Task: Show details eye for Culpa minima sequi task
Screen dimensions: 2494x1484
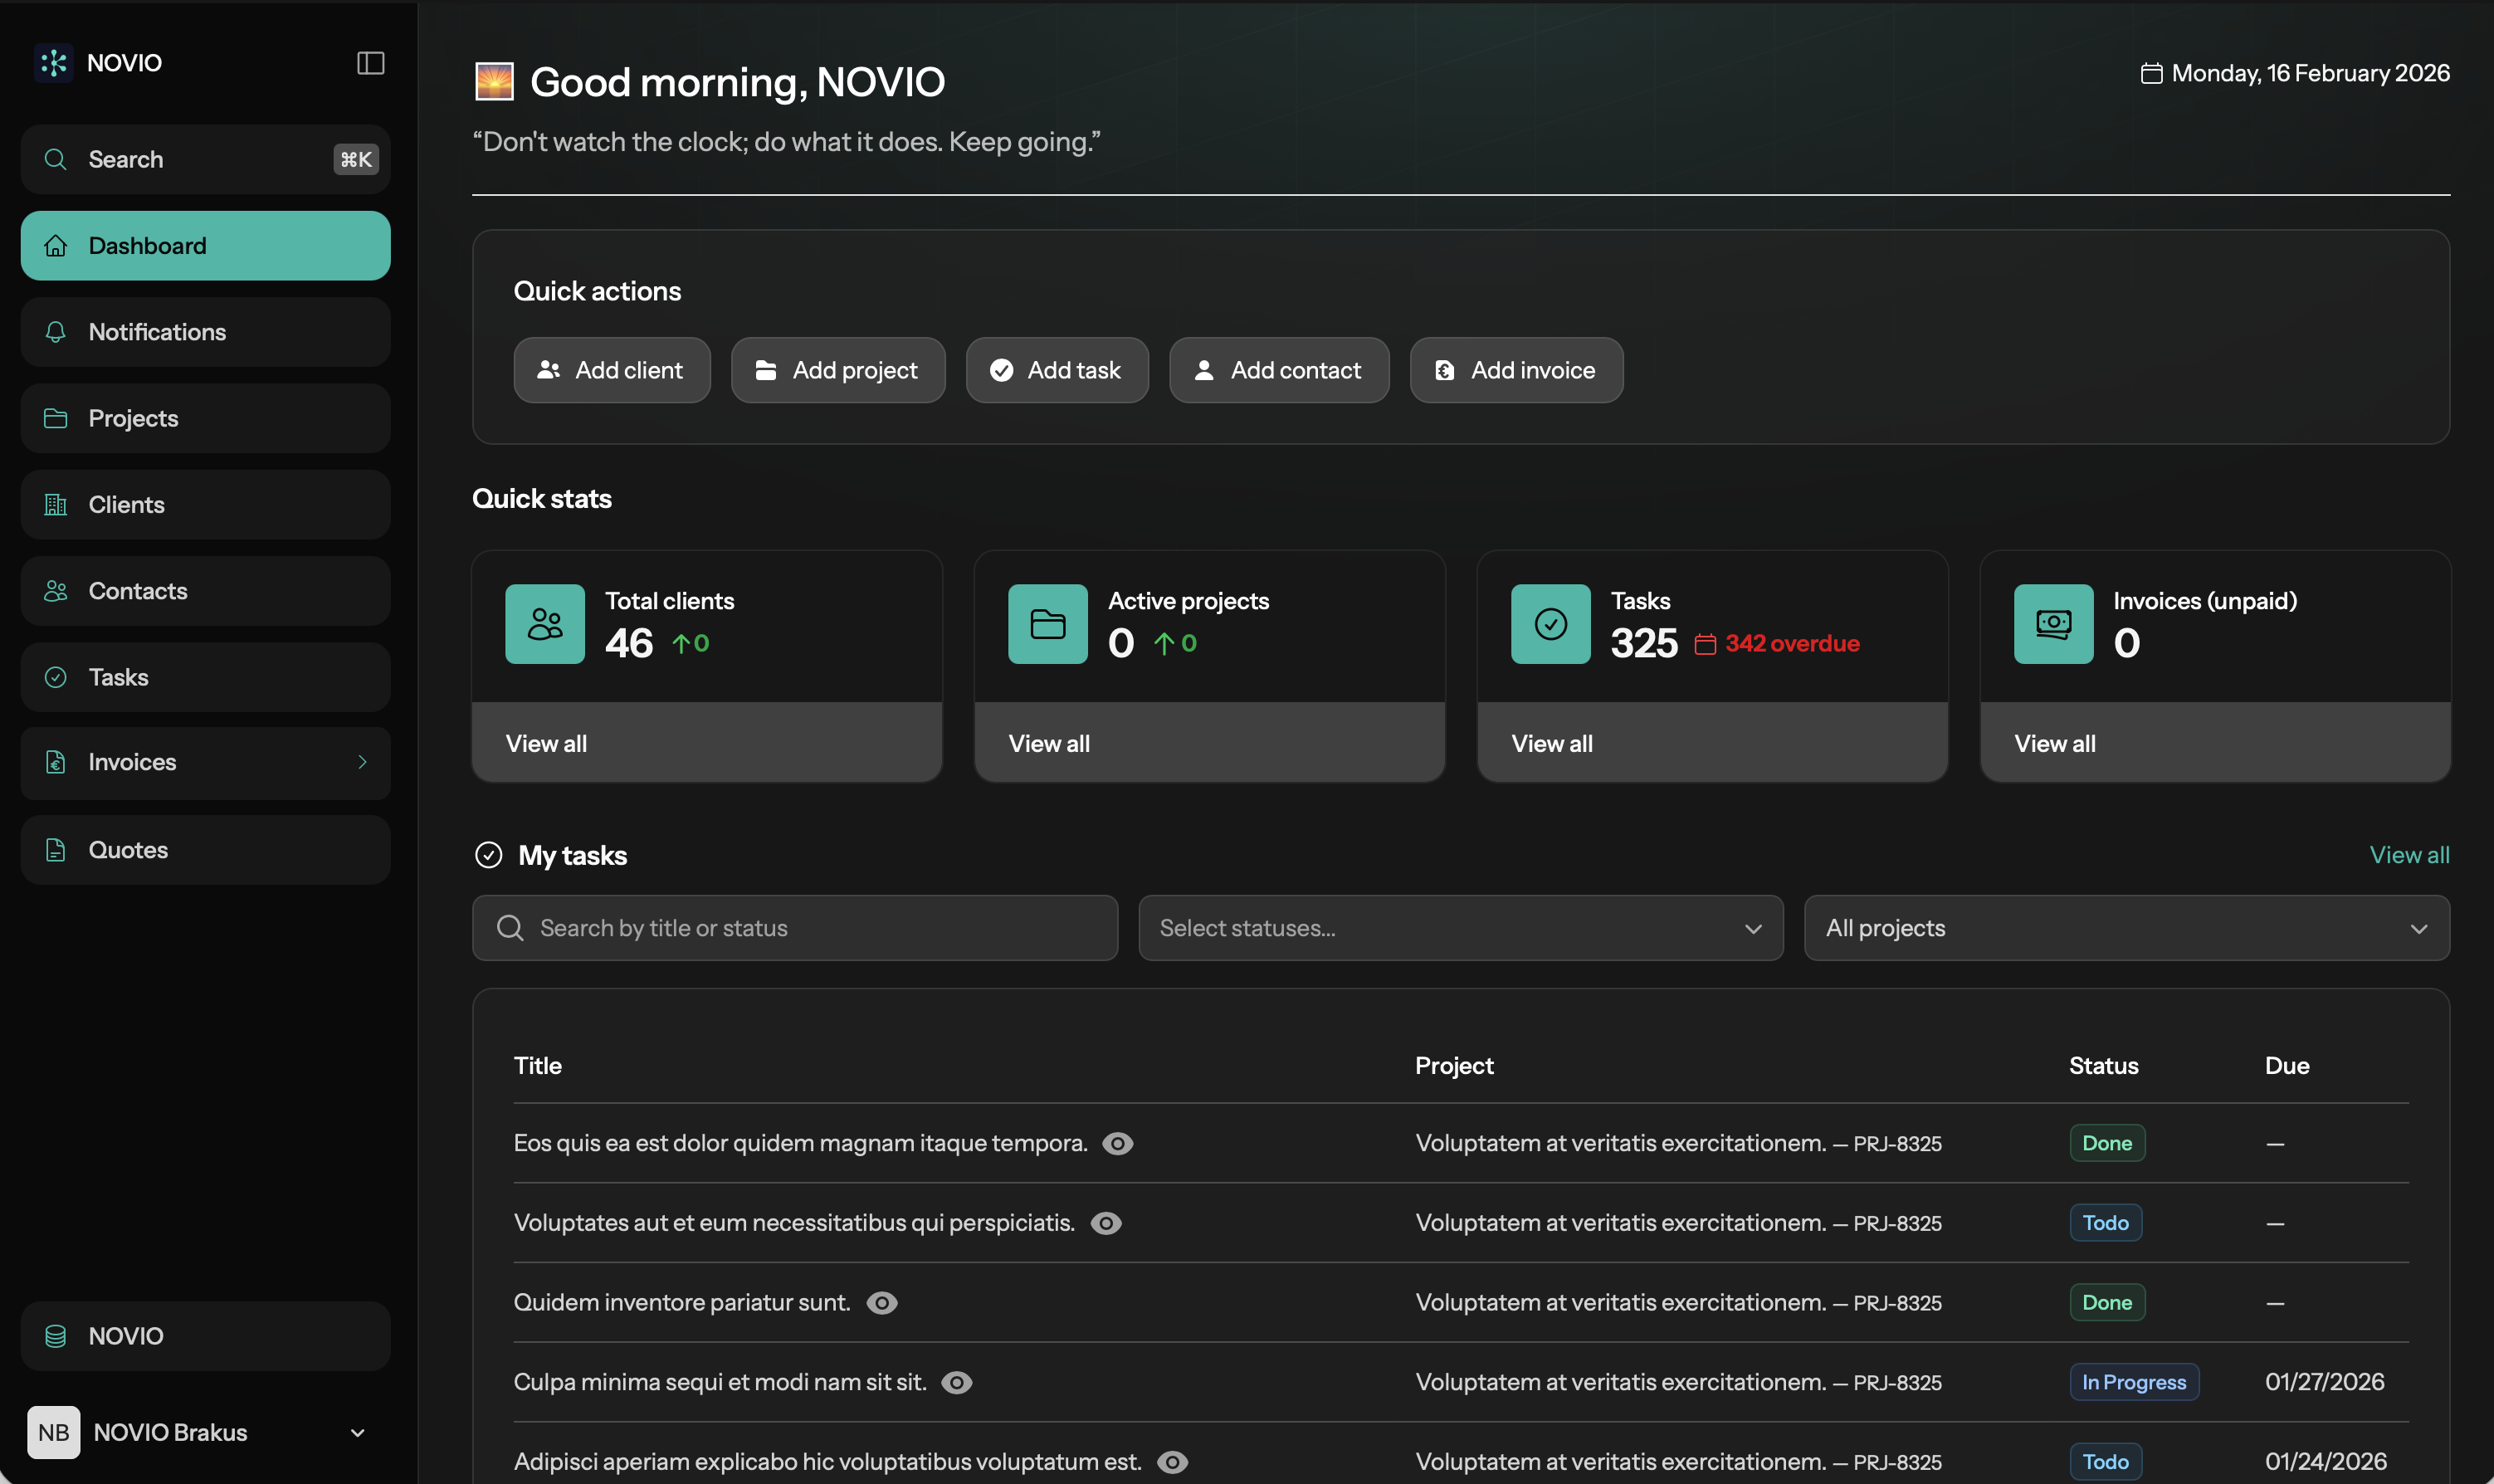Action: pos(957,1382)
